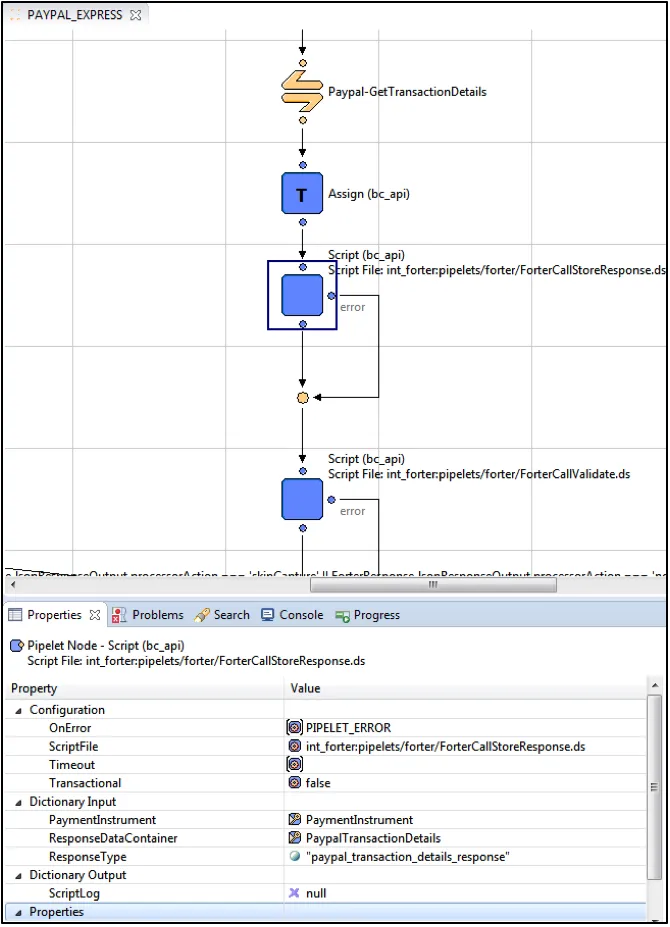Select the Transactional property name
670x927 pixels.
85,783
